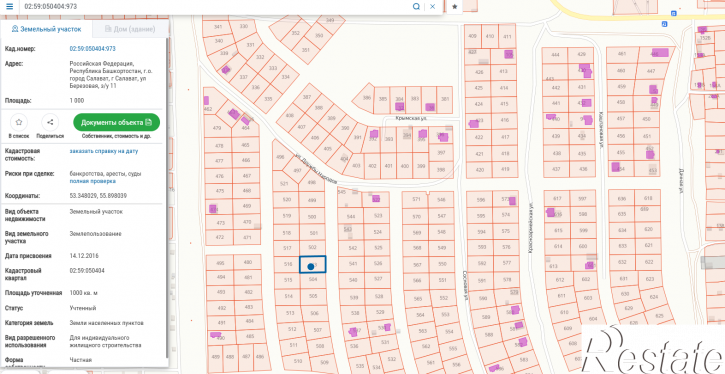
Task: Select parcel 489 on the map
Action: coord(215,356)
